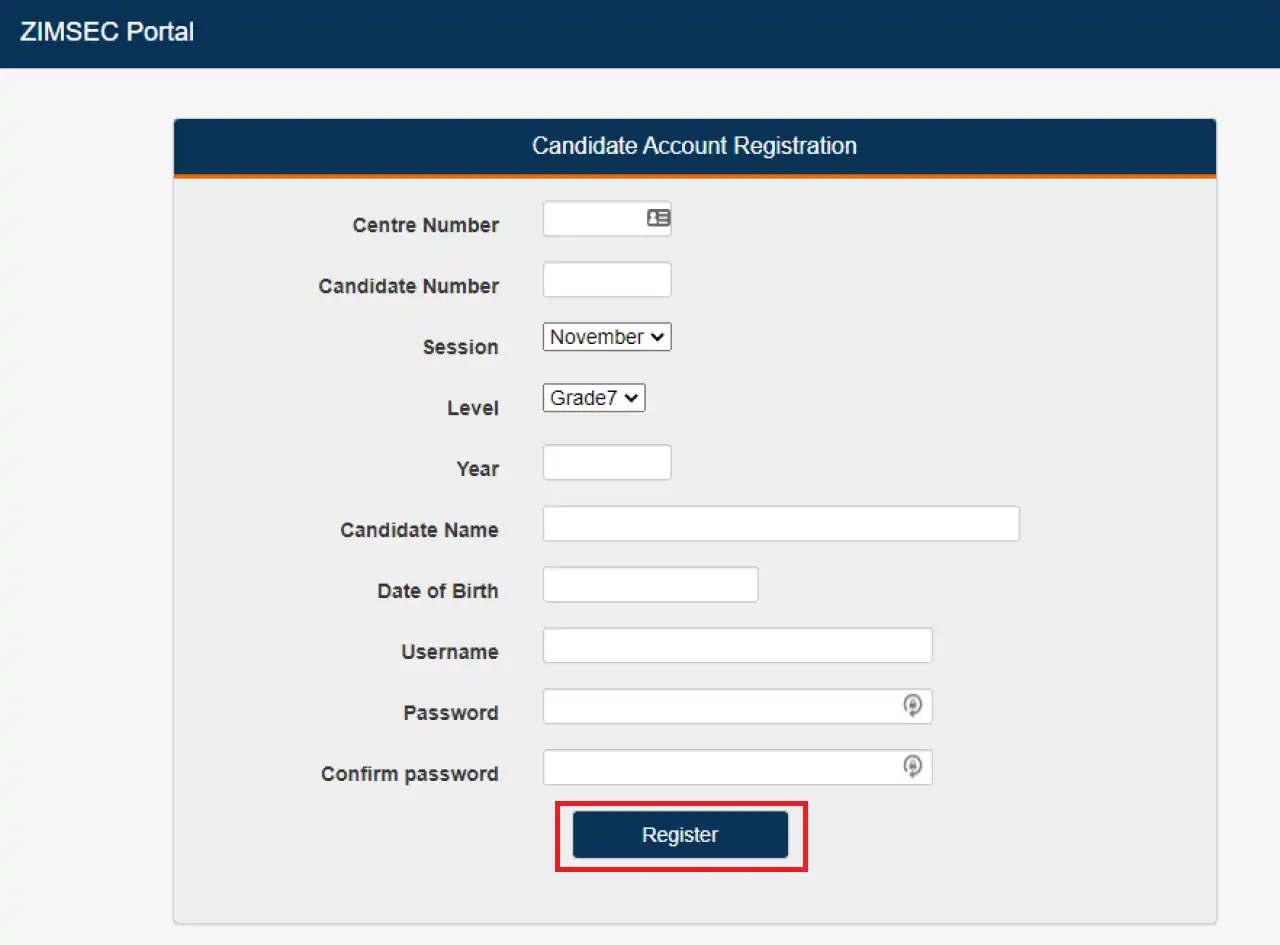Image resolution: width=1280 pixels, height=945 pixels.
Task: Click the Level label text
Action: 473,408
